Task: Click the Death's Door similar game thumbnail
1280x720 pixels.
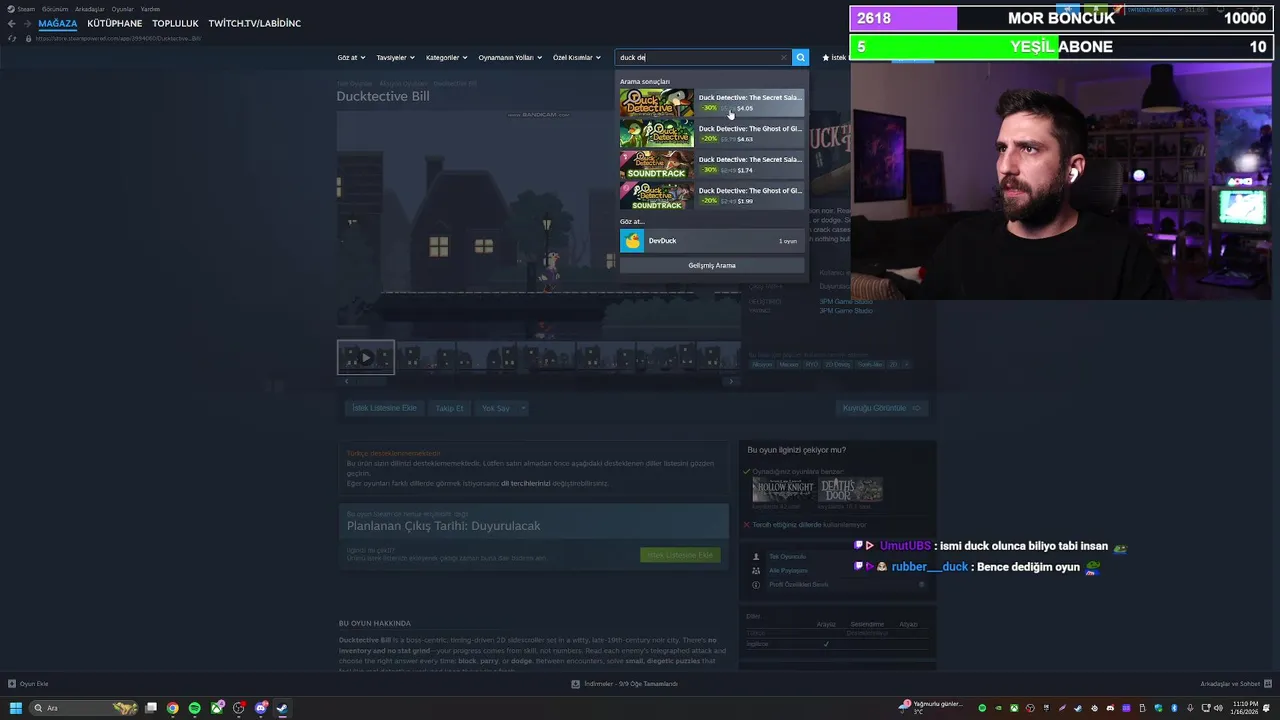Action: pyautogui.click(x=850, y=489)
